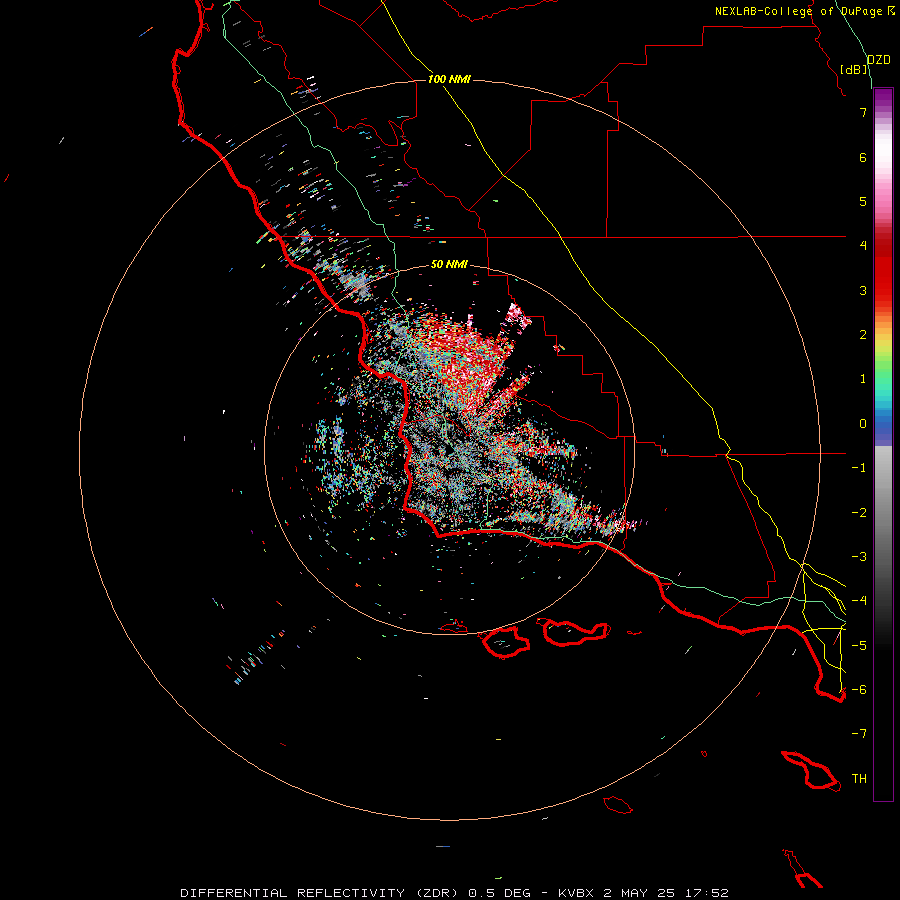This screenshot has height=900, width=900.
Task: Click the DZD legend heading
Action: (x=878, y=60)
